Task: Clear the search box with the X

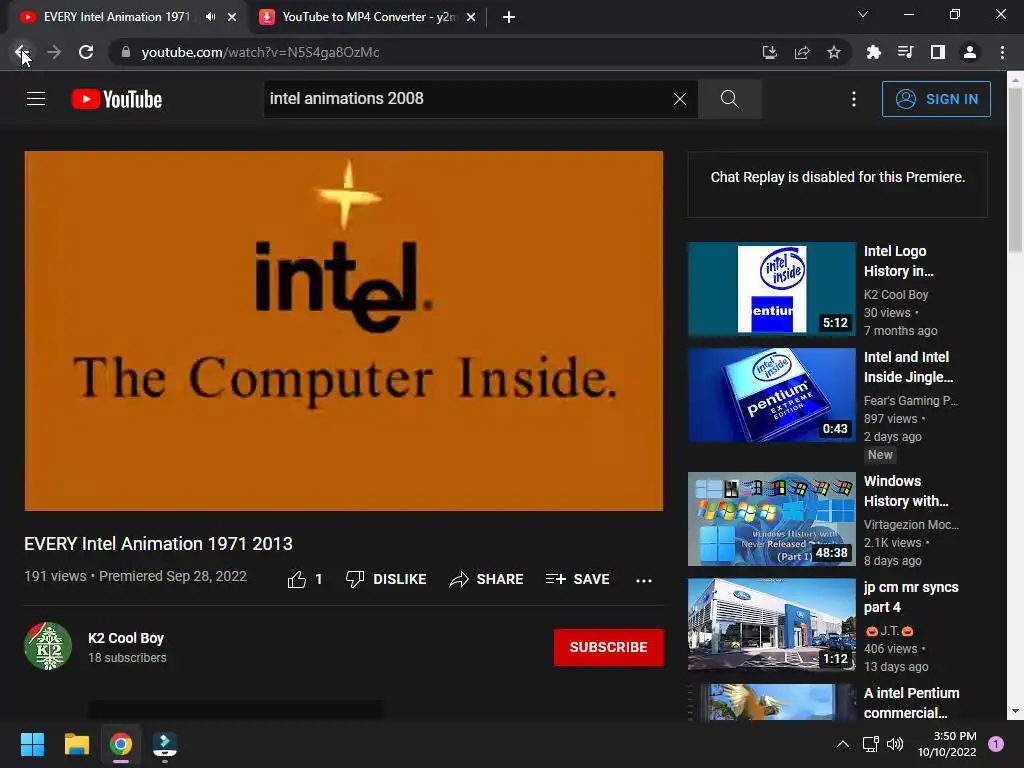Action: pyautogui.click(x=680, y=99)
